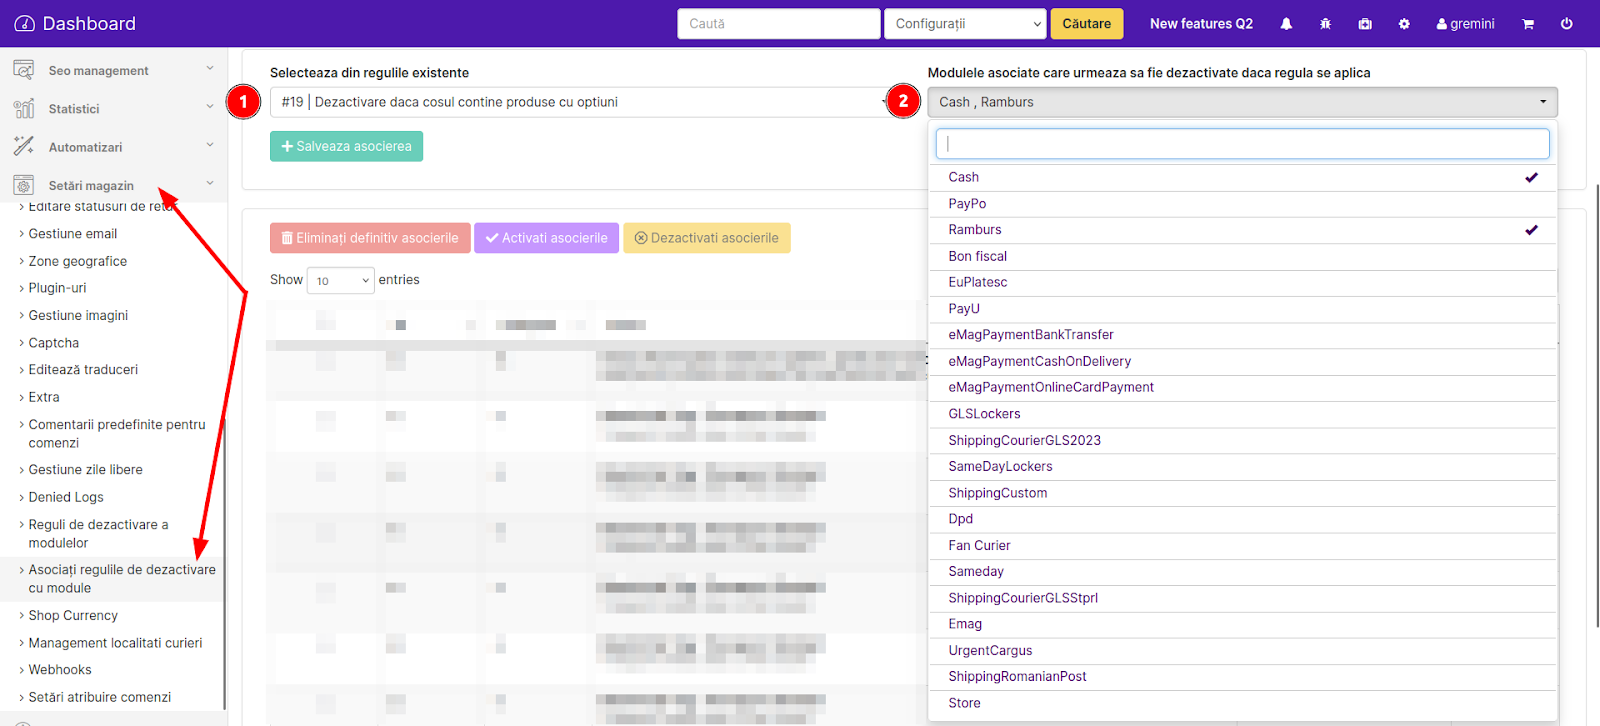Open the gear settings icon in header

pos(1404,24)
